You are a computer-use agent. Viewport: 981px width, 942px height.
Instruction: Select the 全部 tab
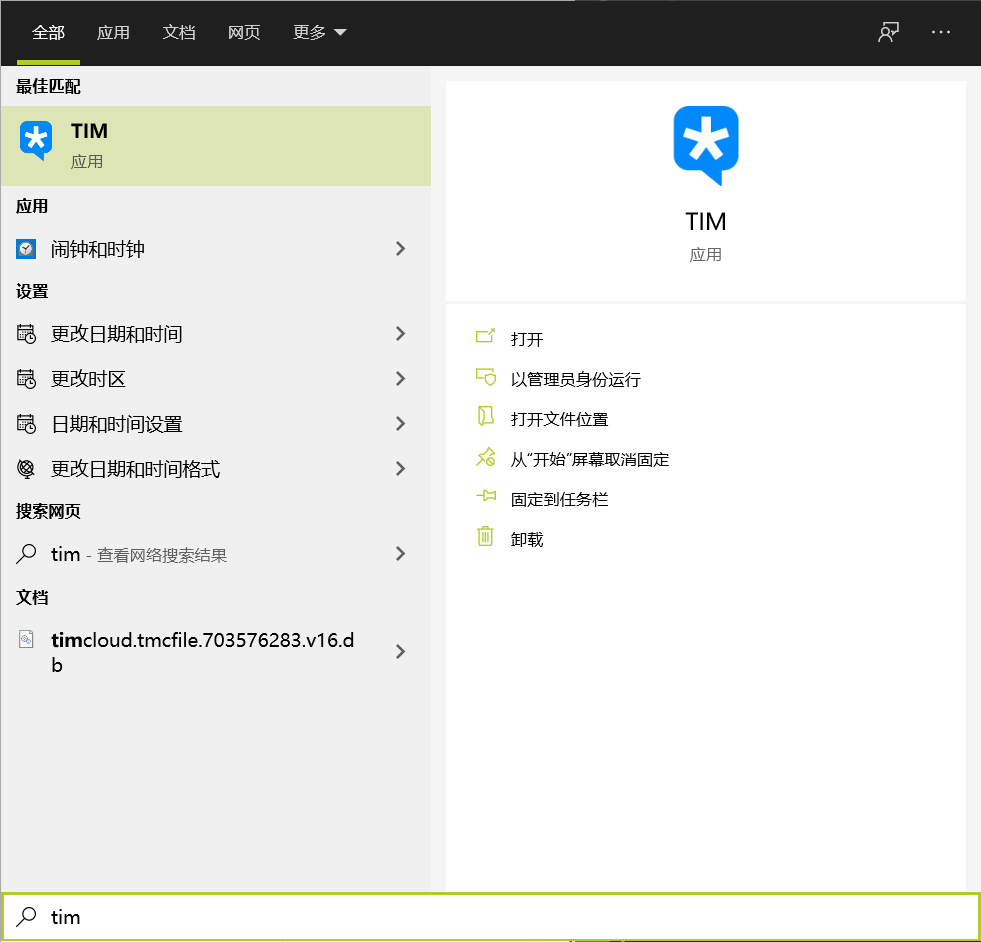(48, 33)
